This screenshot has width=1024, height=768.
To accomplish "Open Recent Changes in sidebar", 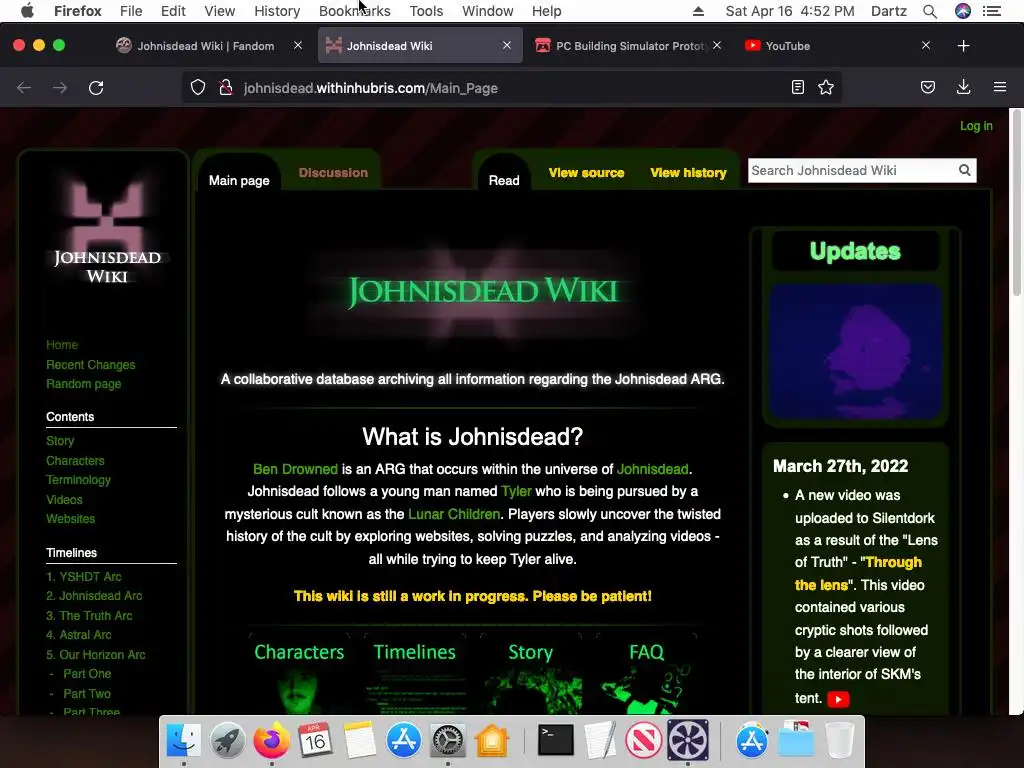I will tap(91, 364).
